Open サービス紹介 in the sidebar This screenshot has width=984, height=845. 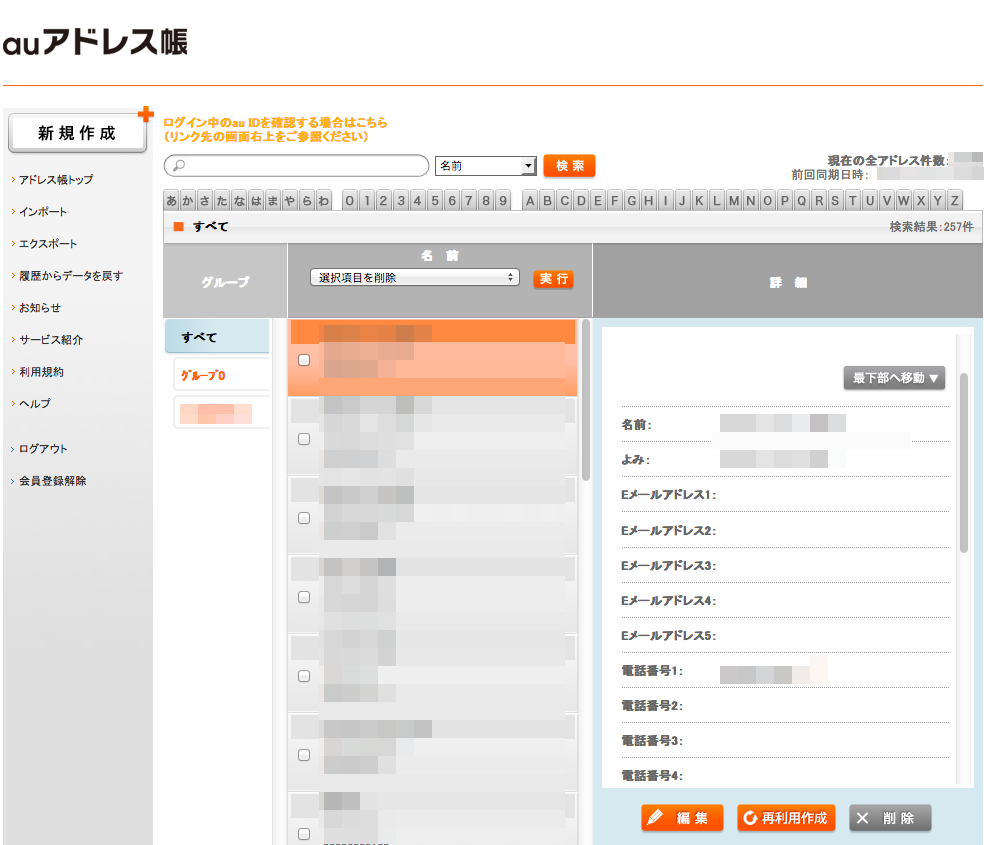coord(51,339)
